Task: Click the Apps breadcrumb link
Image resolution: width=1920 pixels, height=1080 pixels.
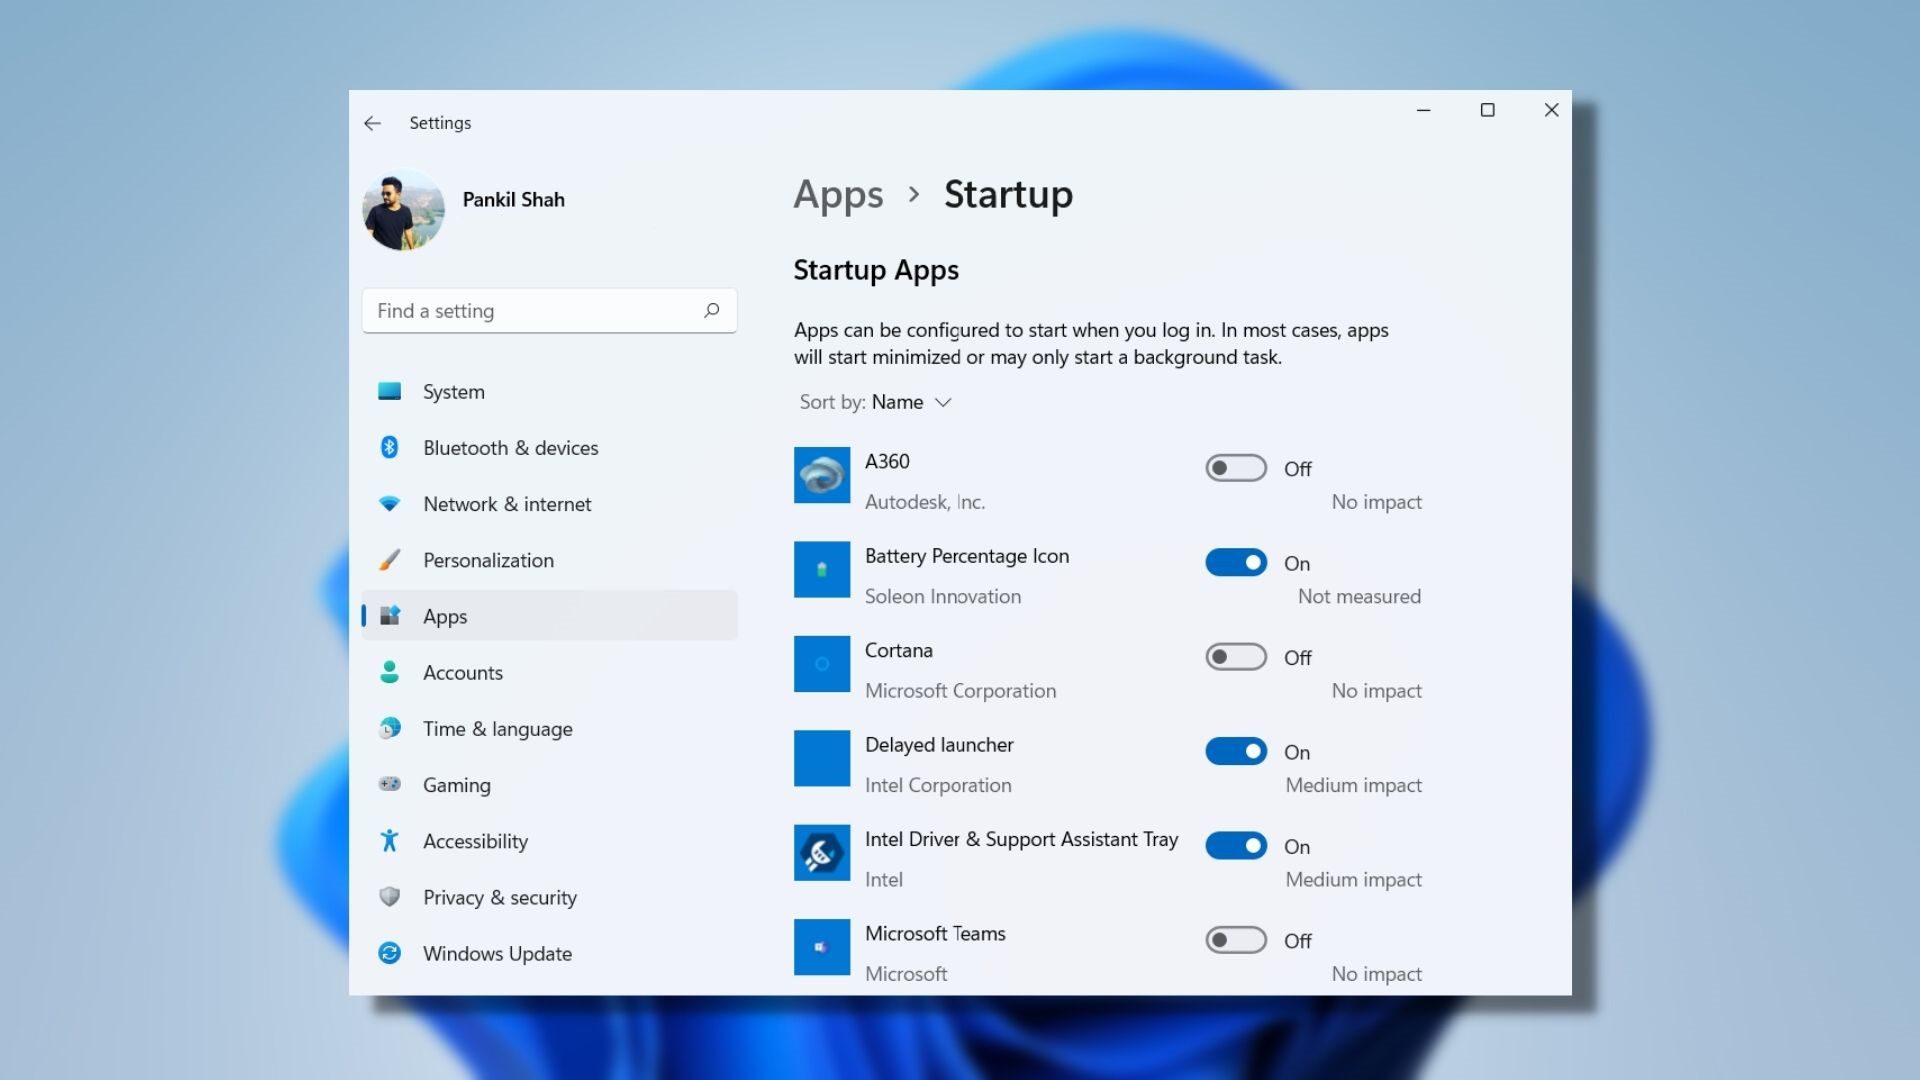Action: (838, 195)
